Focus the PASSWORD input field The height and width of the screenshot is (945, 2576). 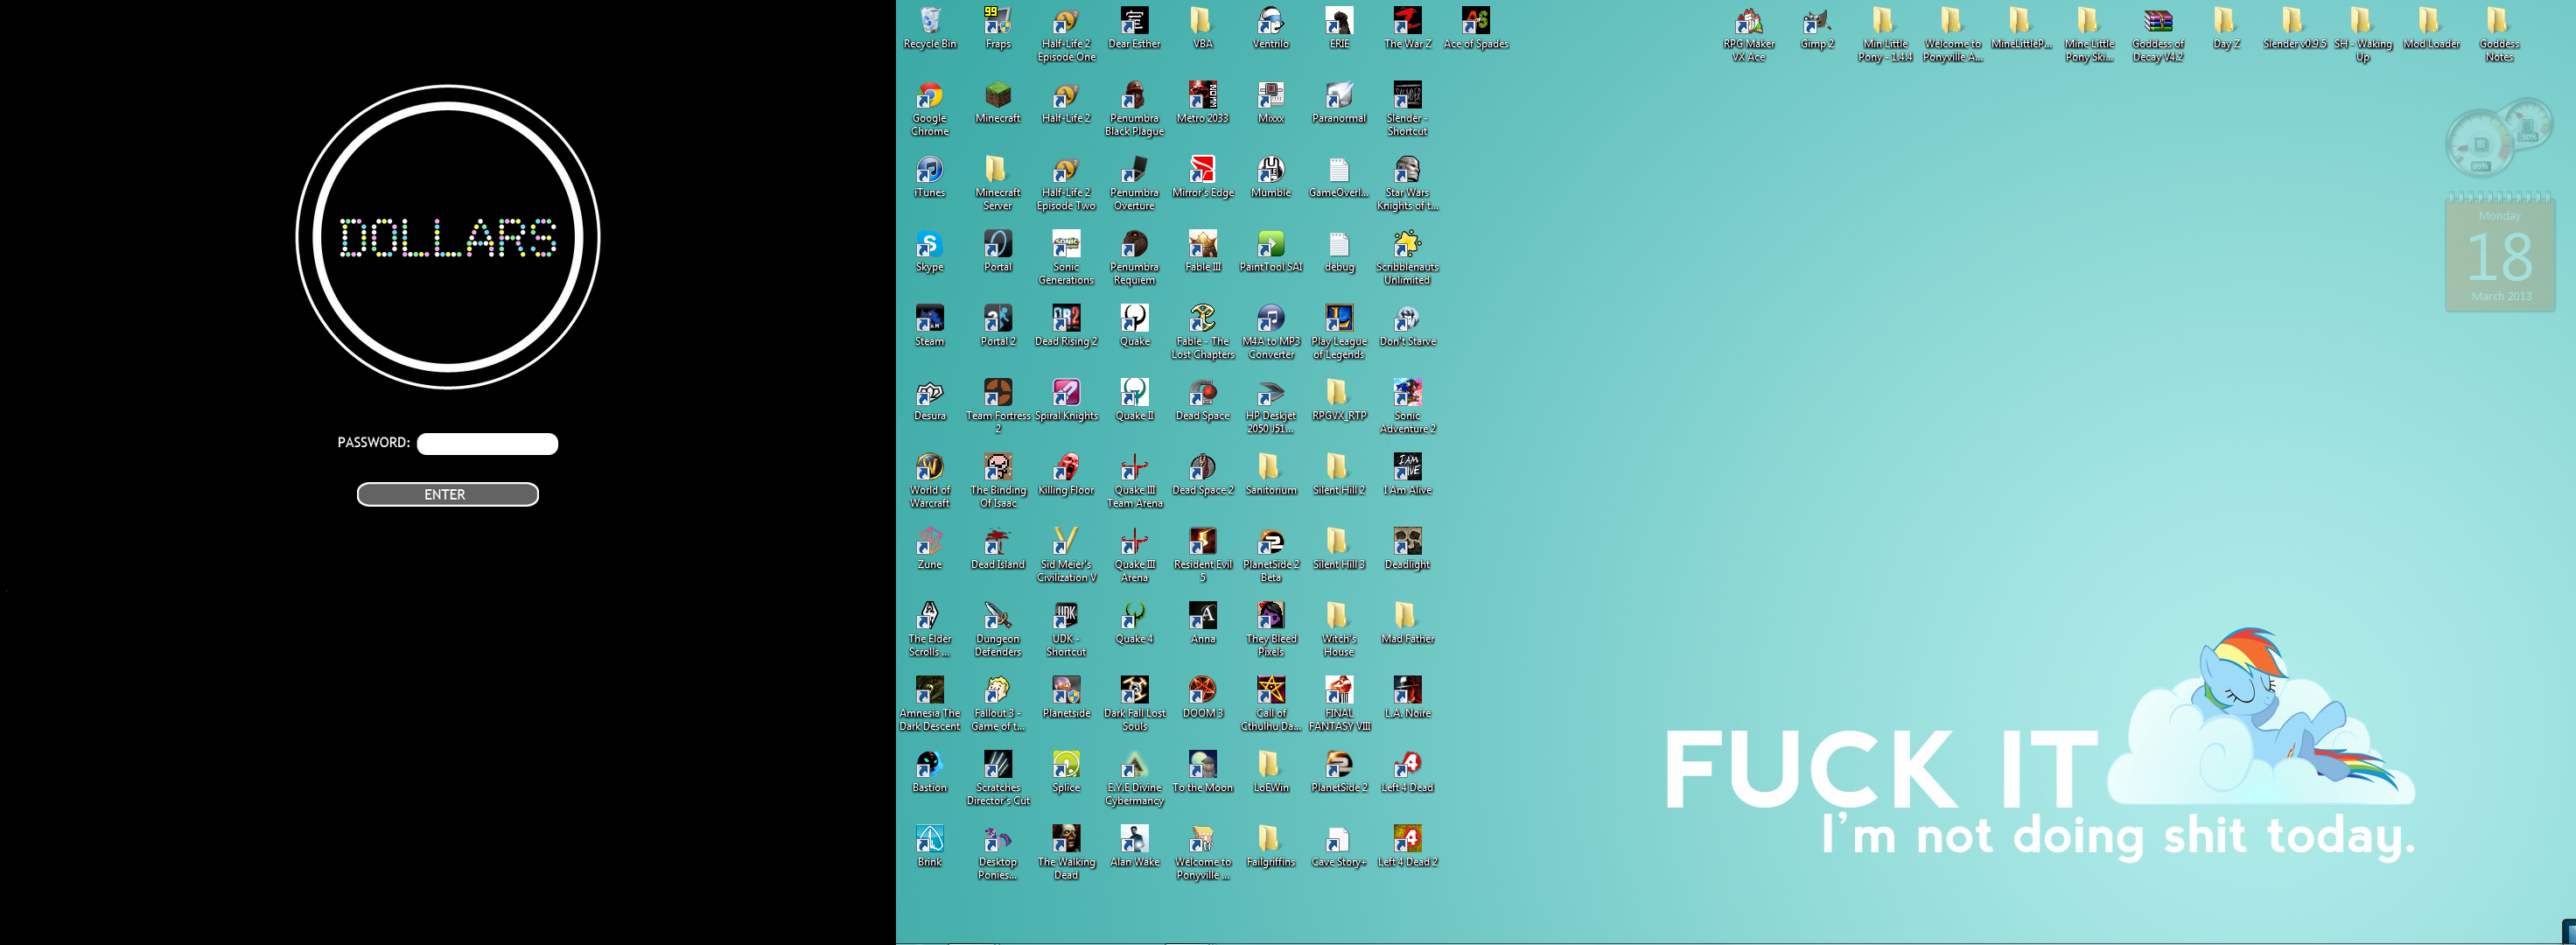point(487,444)
